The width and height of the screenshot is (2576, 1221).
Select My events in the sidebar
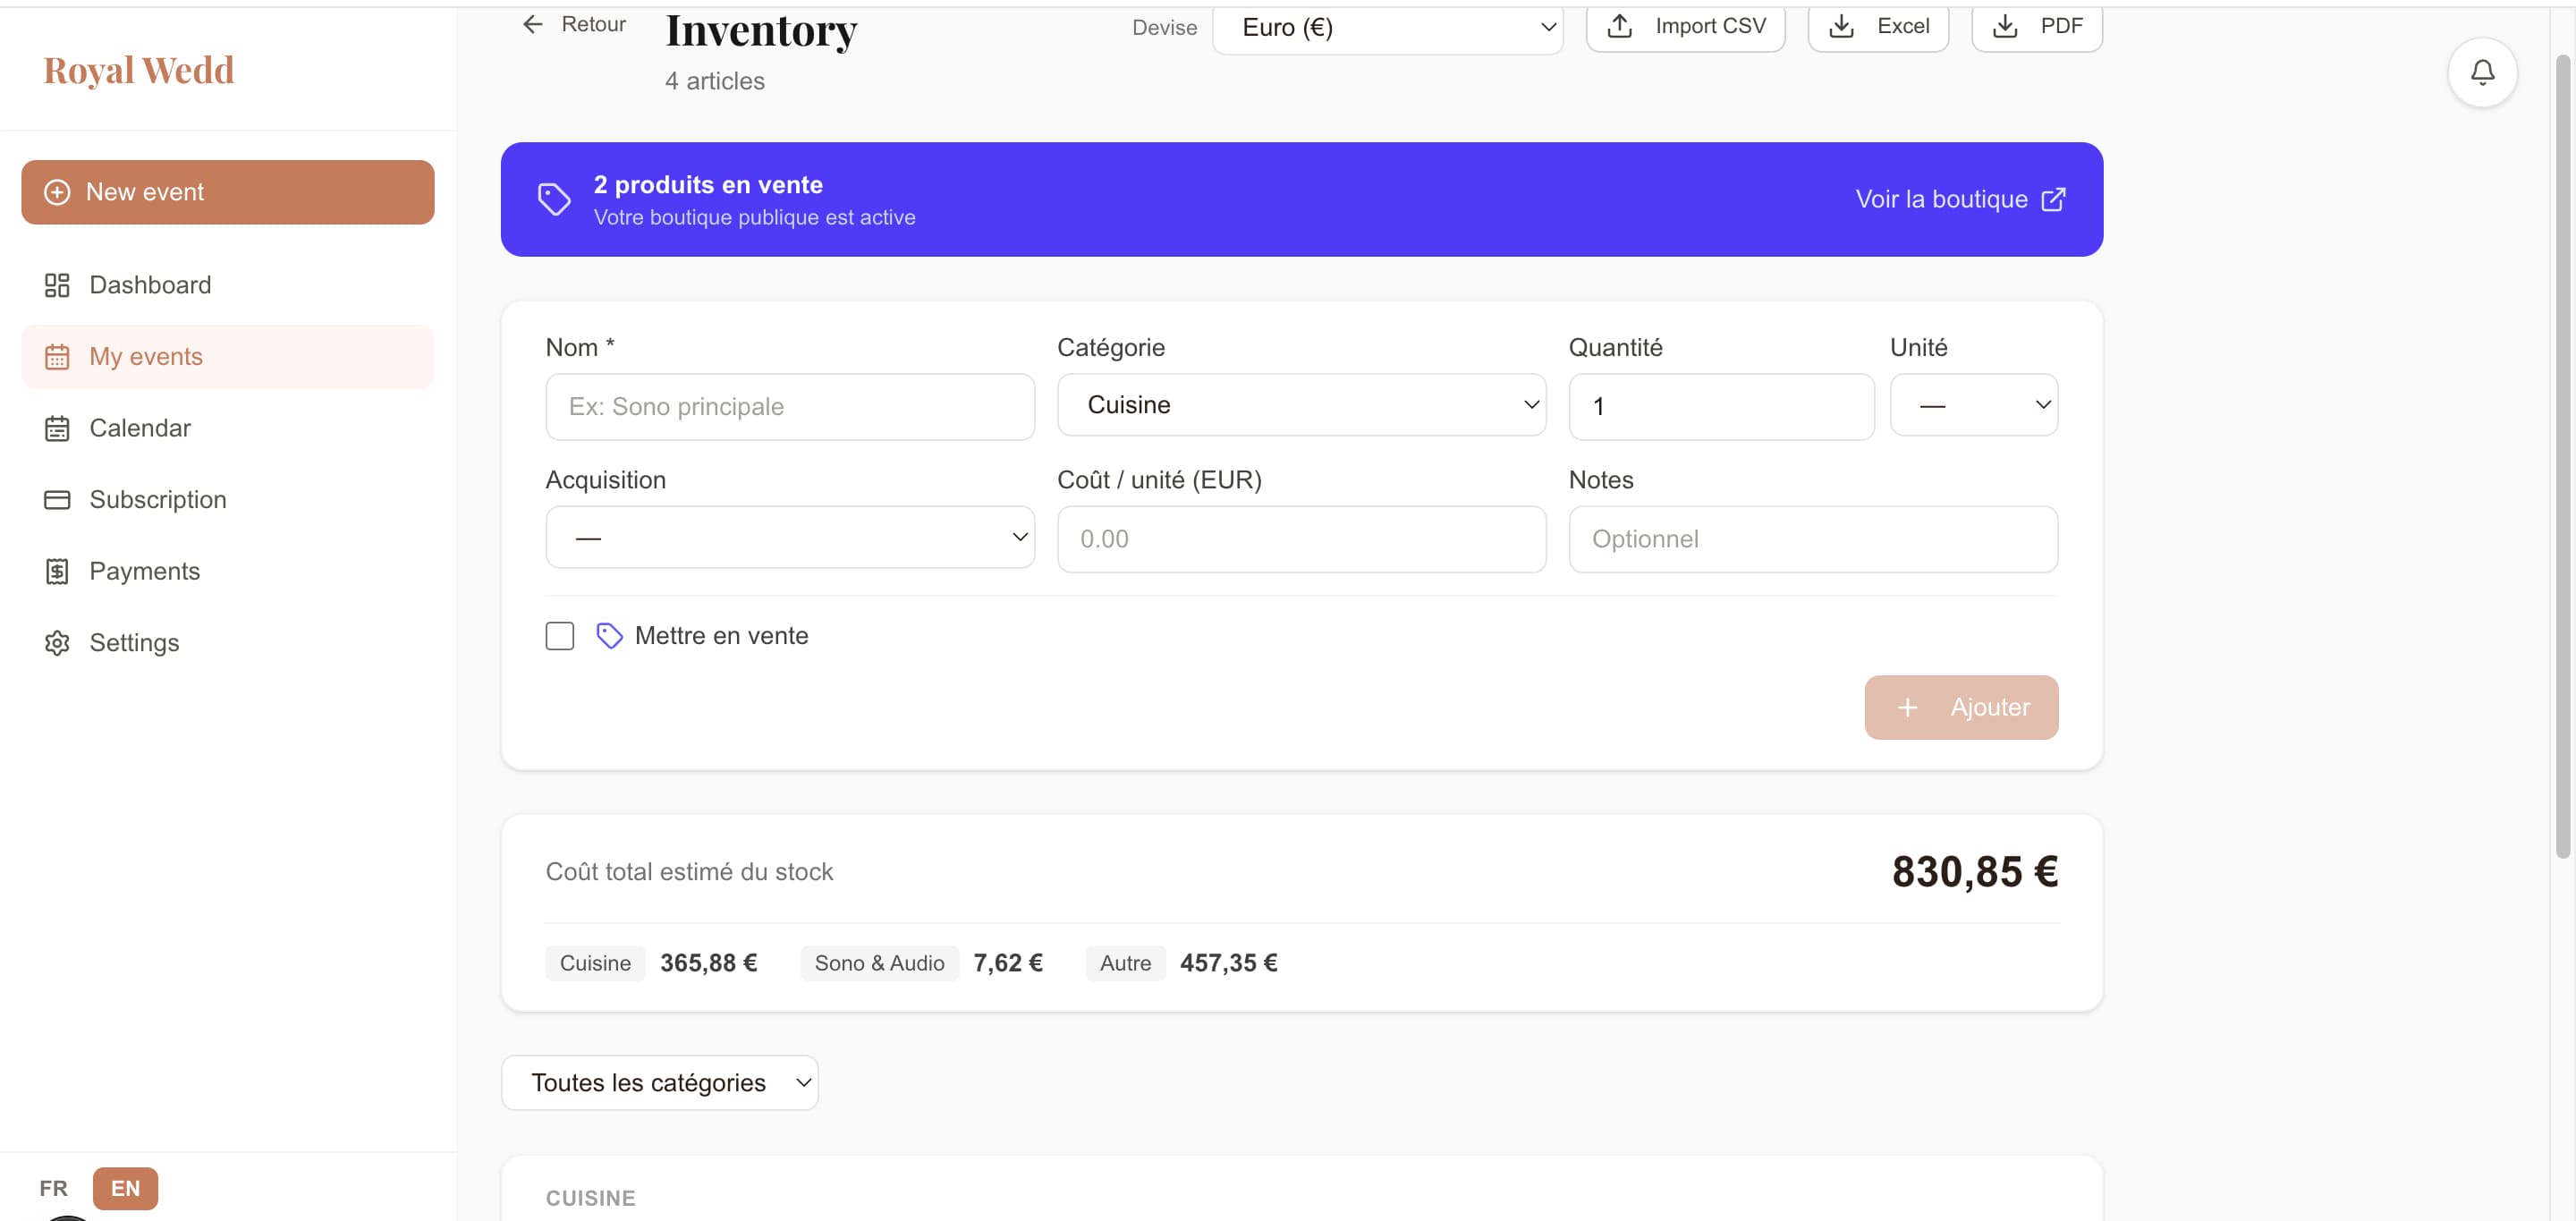pyautogui.click(x=146, y=356)
